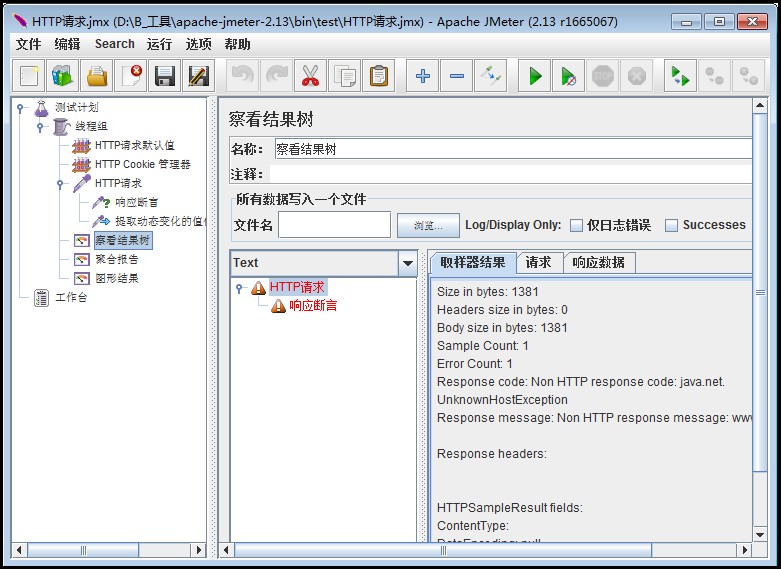
Task: Click the 文件名 filename input field
Action: tap(334, 225)
